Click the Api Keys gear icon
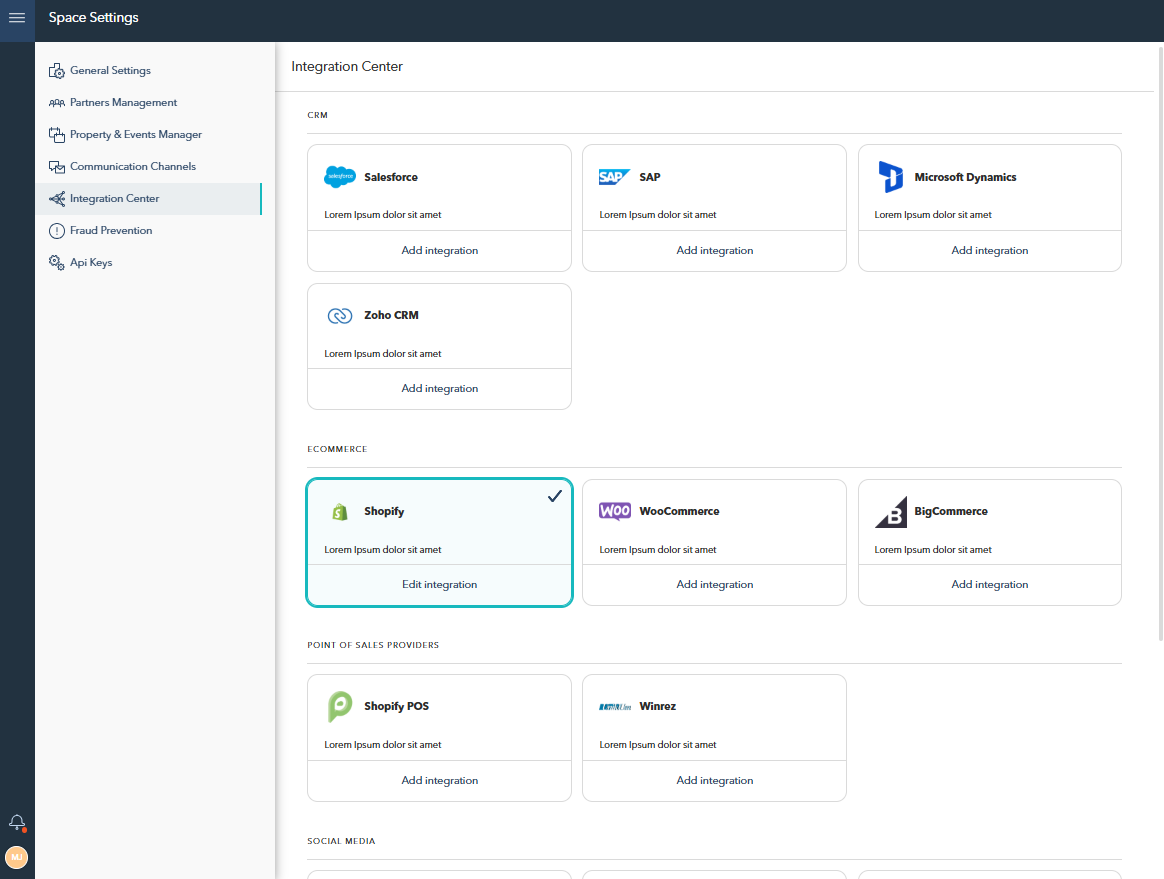 (56, 262)
